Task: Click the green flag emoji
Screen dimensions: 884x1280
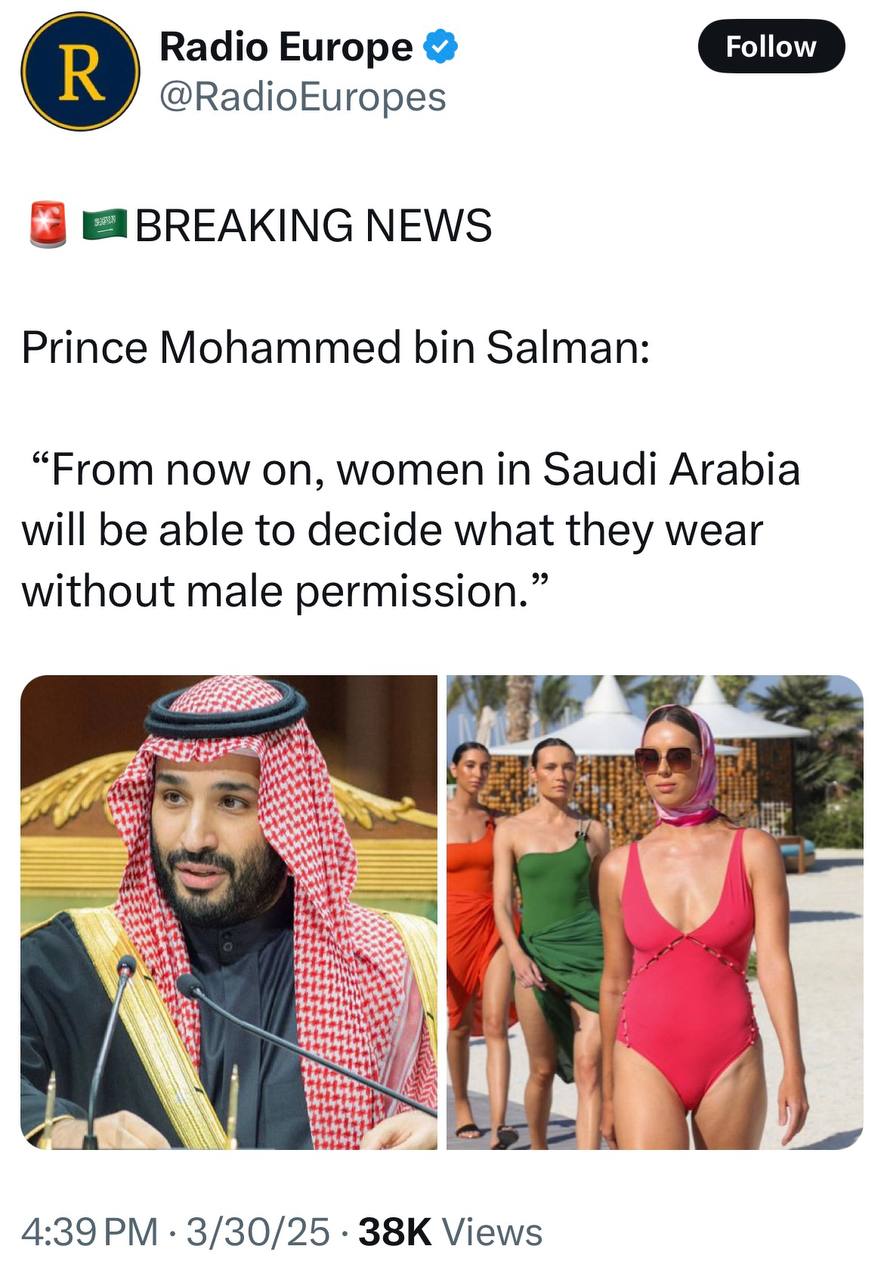Action: click(x=103, y=225)
